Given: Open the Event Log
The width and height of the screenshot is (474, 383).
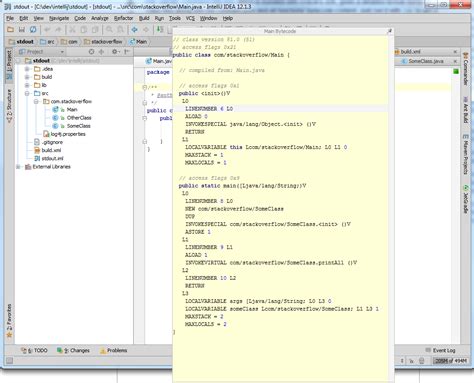Looking at the screenshot, I should coord(440,350).
